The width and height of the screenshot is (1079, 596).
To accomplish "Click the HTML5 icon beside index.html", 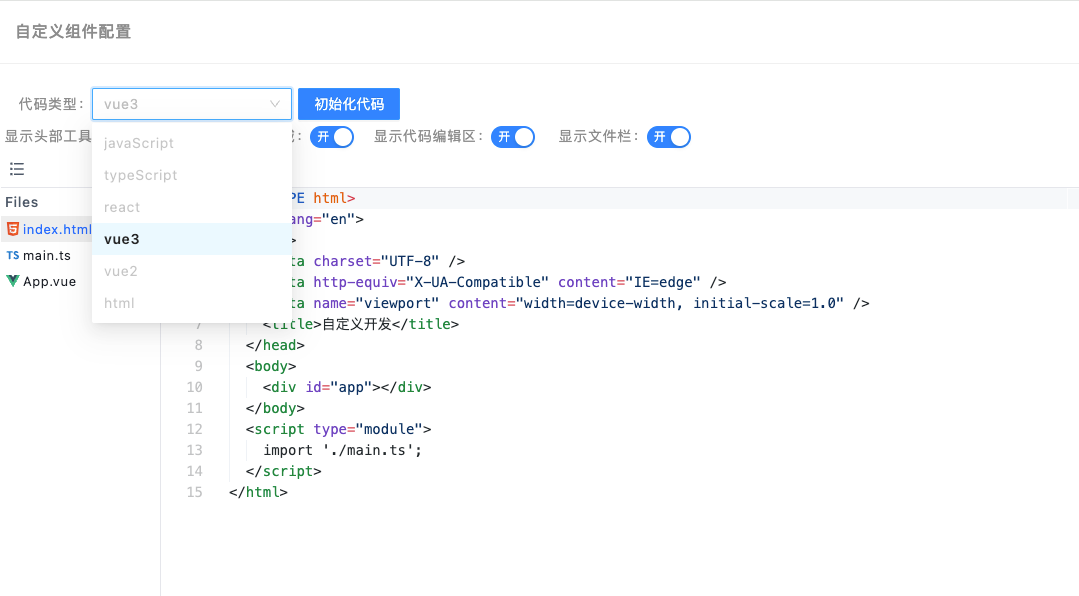I will 12,228.
